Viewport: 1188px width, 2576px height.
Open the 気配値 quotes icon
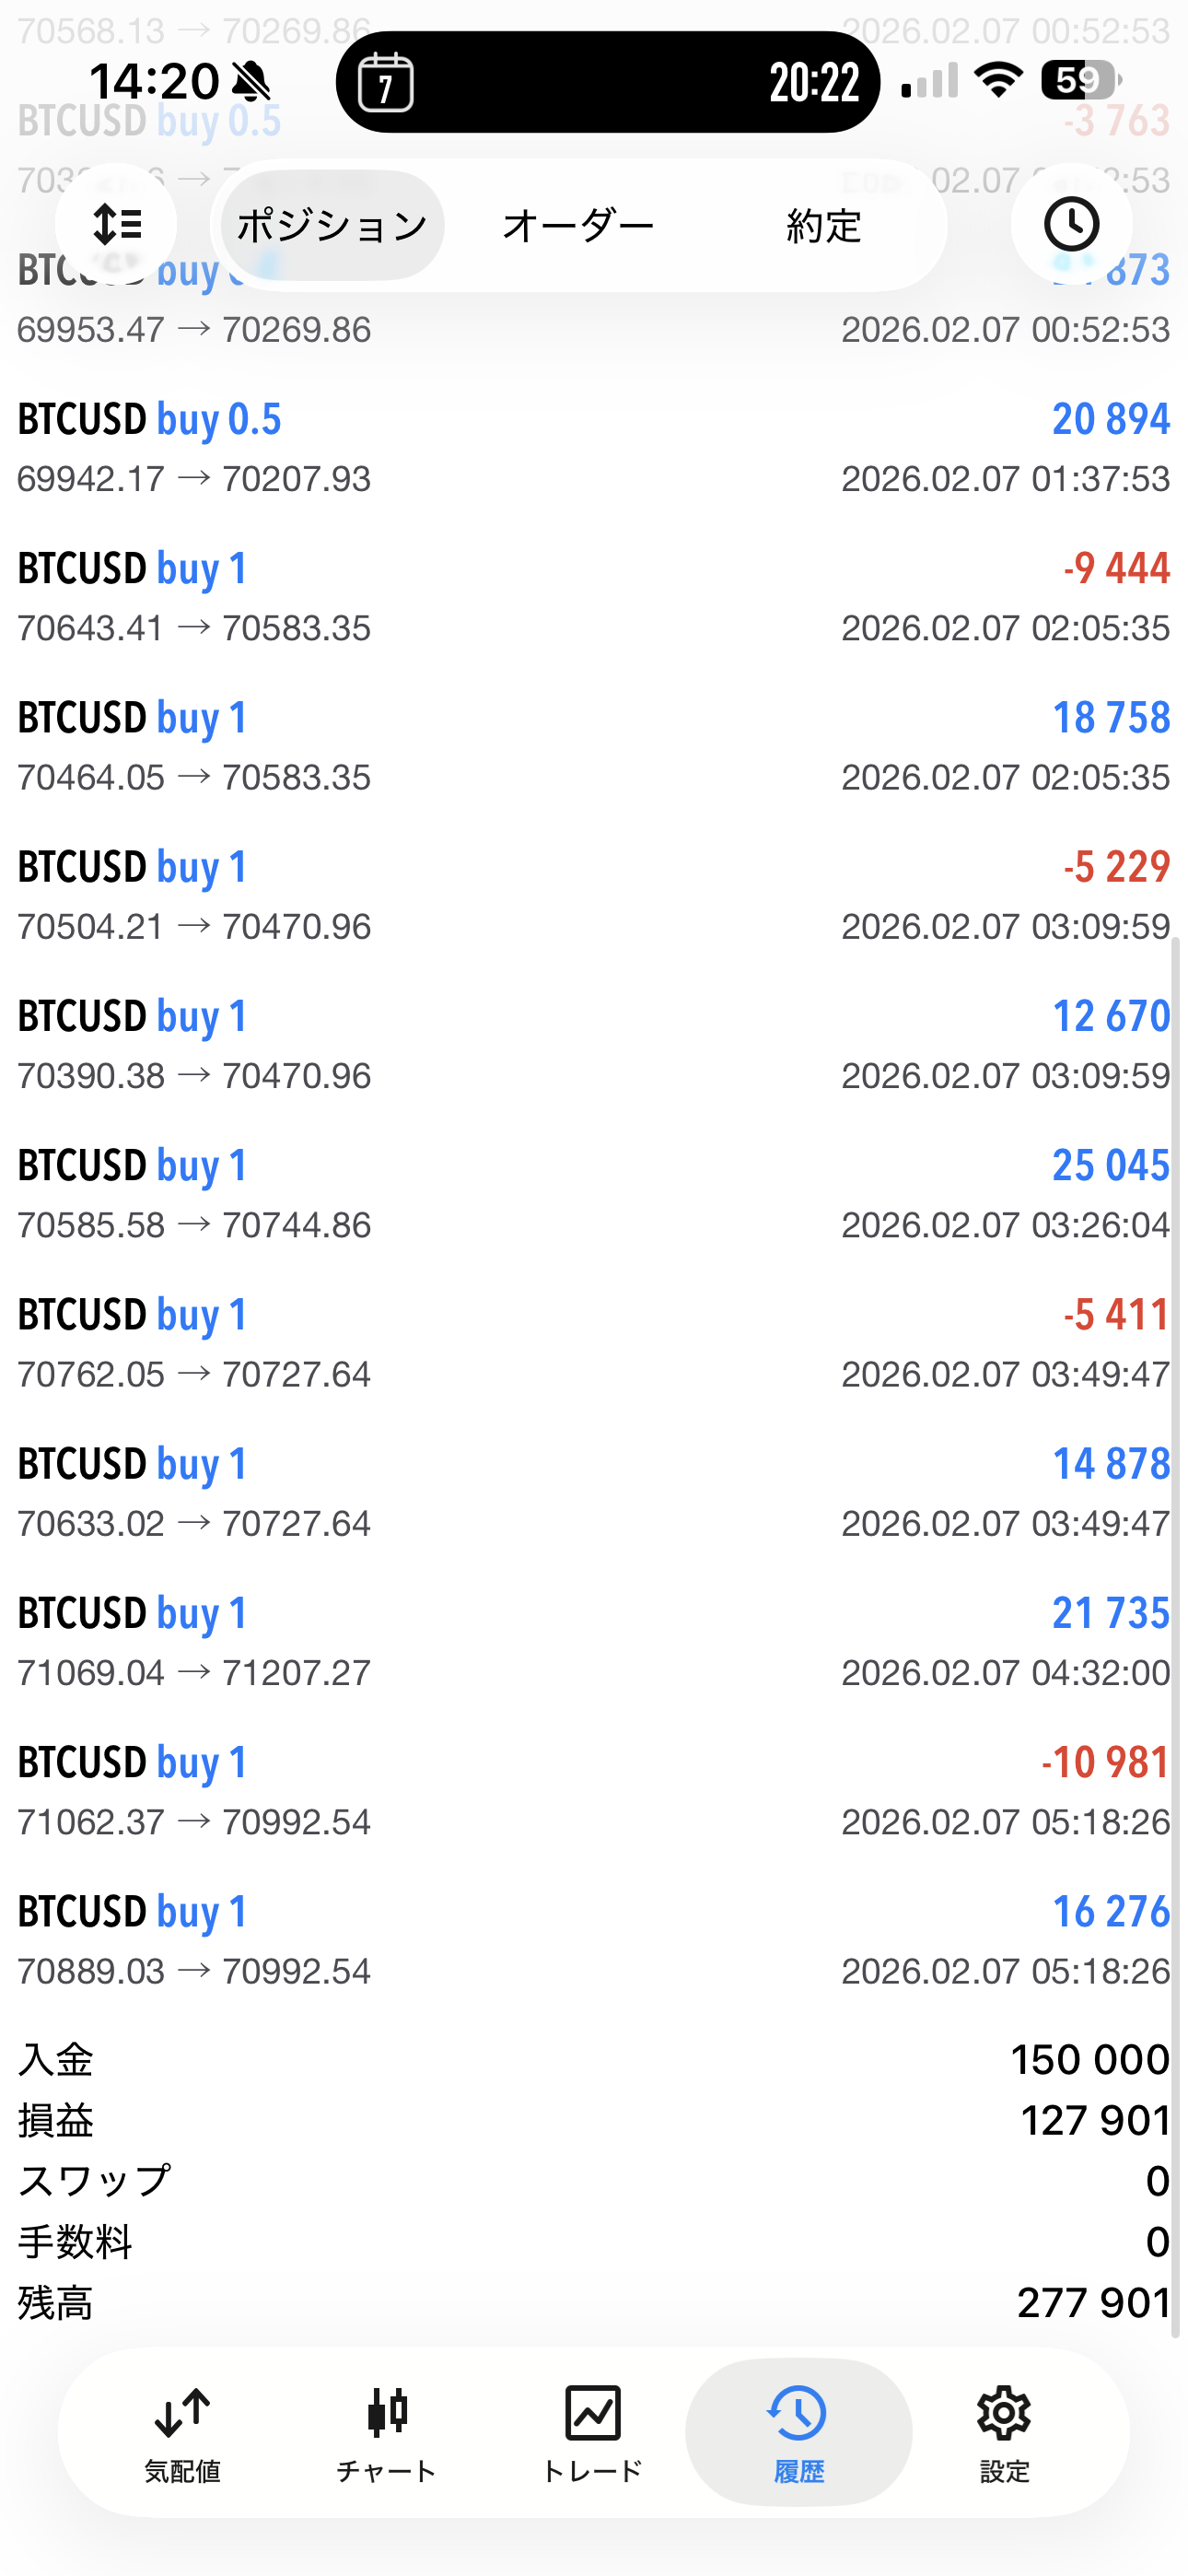tap(182, 2430)
